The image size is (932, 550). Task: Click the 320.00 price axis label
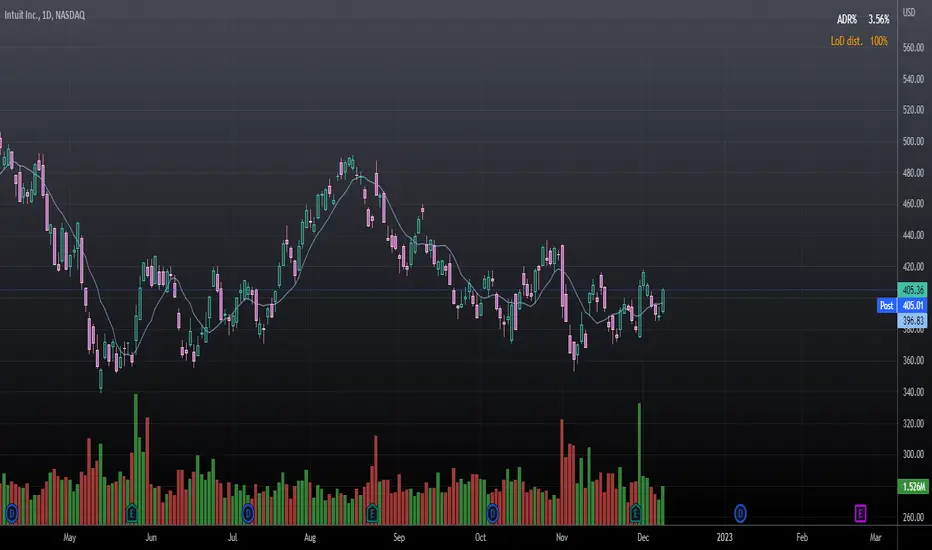point(913,423)
